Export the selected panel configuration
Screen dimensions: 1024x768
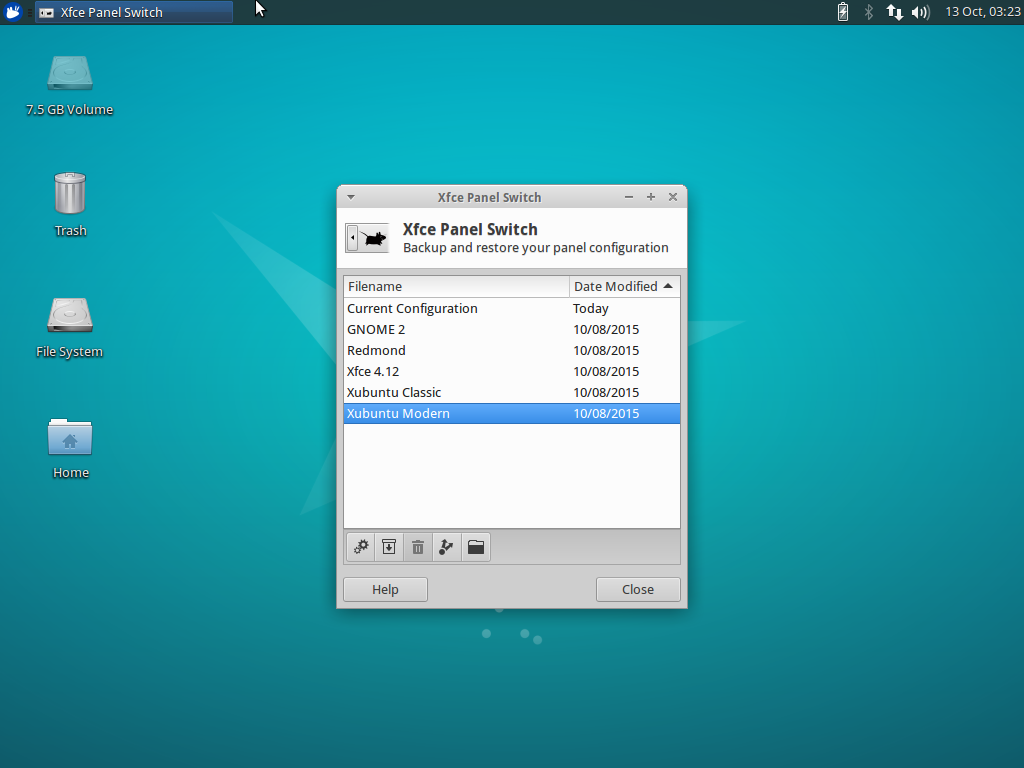coord(446,547)
